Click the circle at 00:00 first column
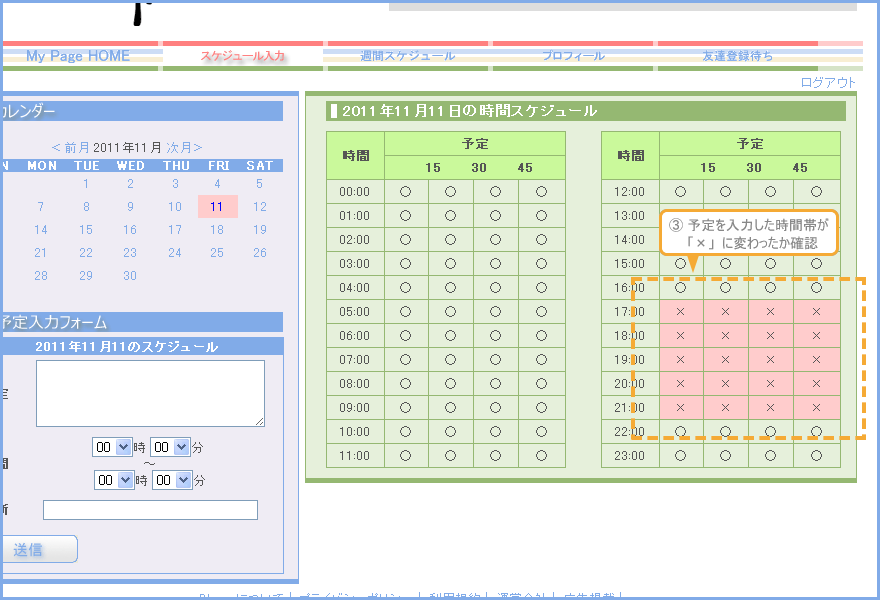Image resolution: width=880 pixels, height=600 pixels. pos(405,191)
